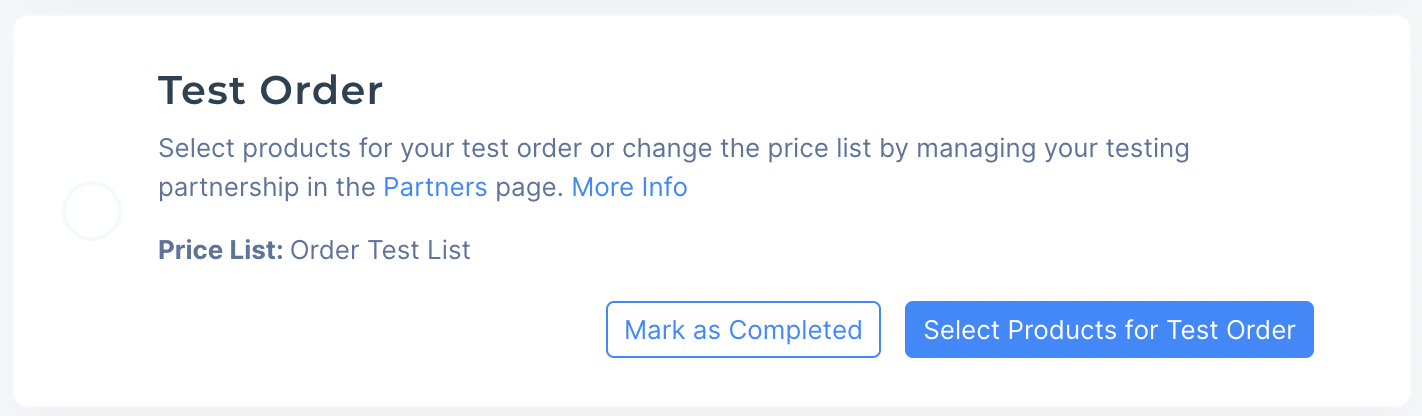Click the empty step completion circle
The width and height of the screenshot is (1422, 416).
(92, 212)
